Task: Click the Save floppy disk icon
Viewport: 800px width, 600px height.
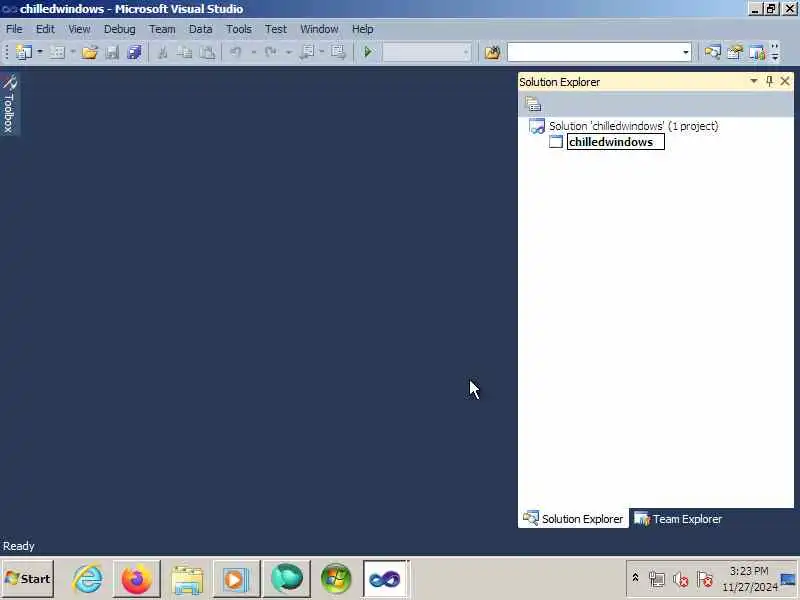Action: pos(112,52)
